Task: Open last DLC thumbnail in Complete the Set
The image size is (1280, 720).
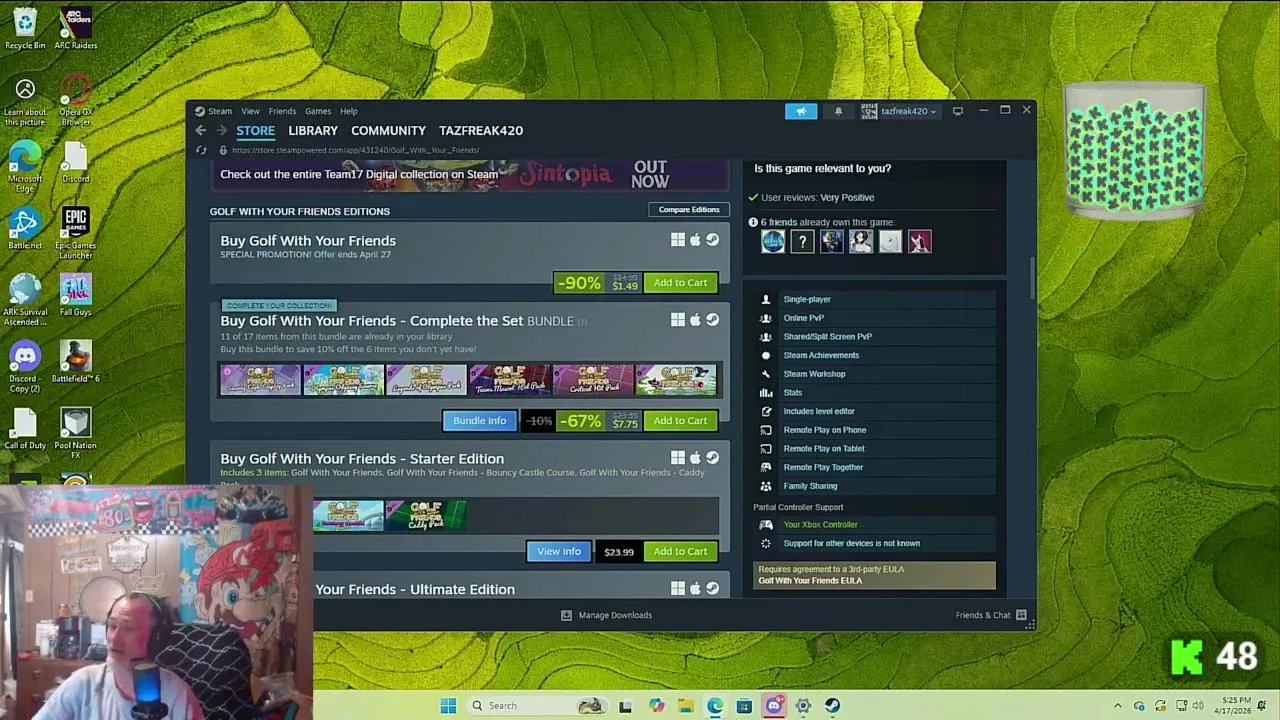Action: tap(676, 380)
